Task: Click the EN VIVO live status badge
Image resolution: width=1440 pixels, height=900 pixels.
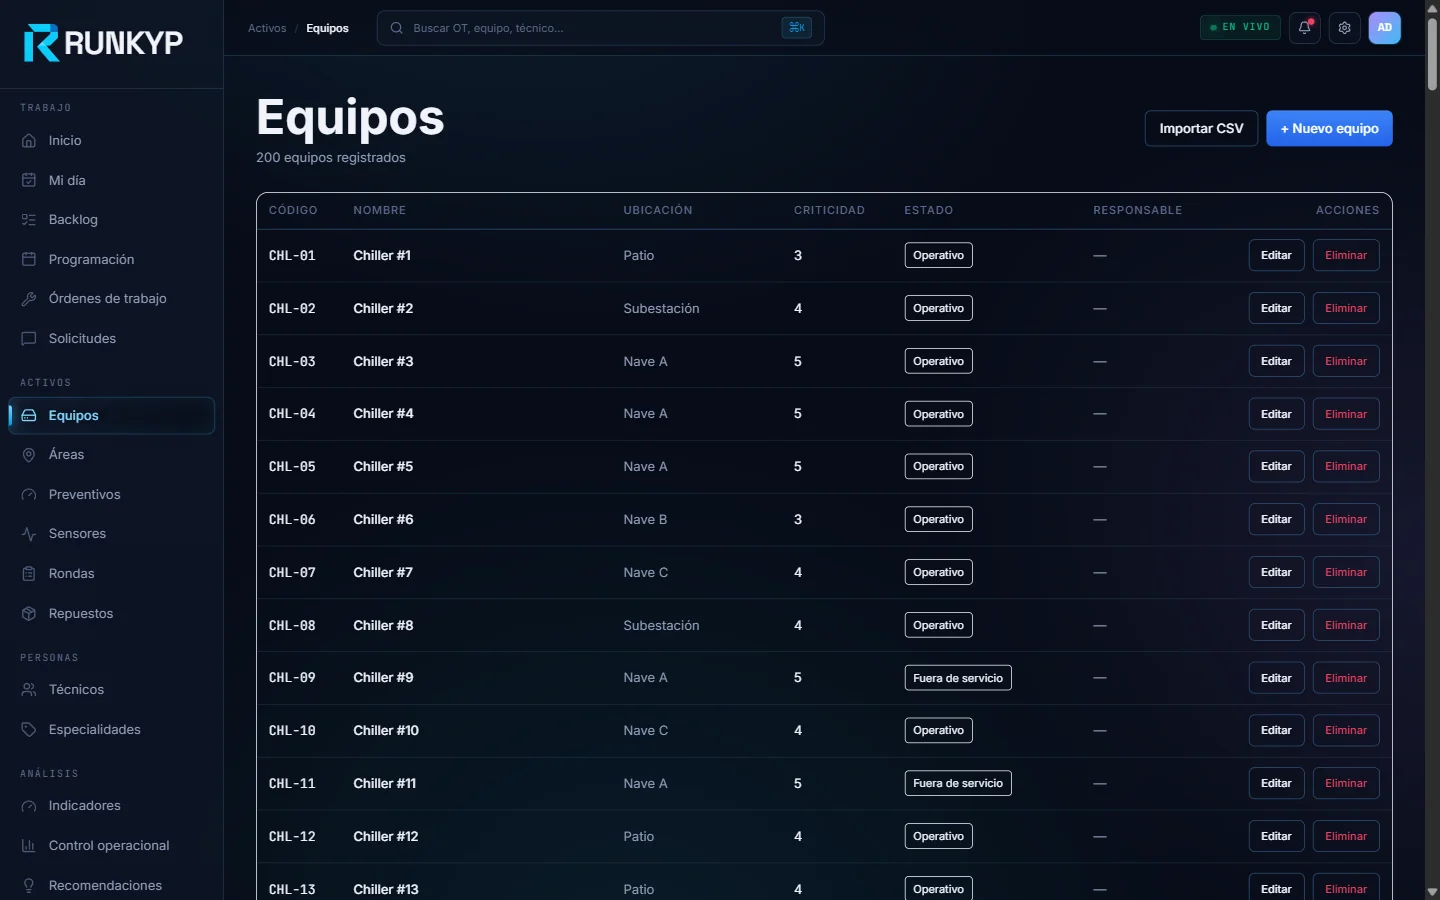Action: [1240, 28]
